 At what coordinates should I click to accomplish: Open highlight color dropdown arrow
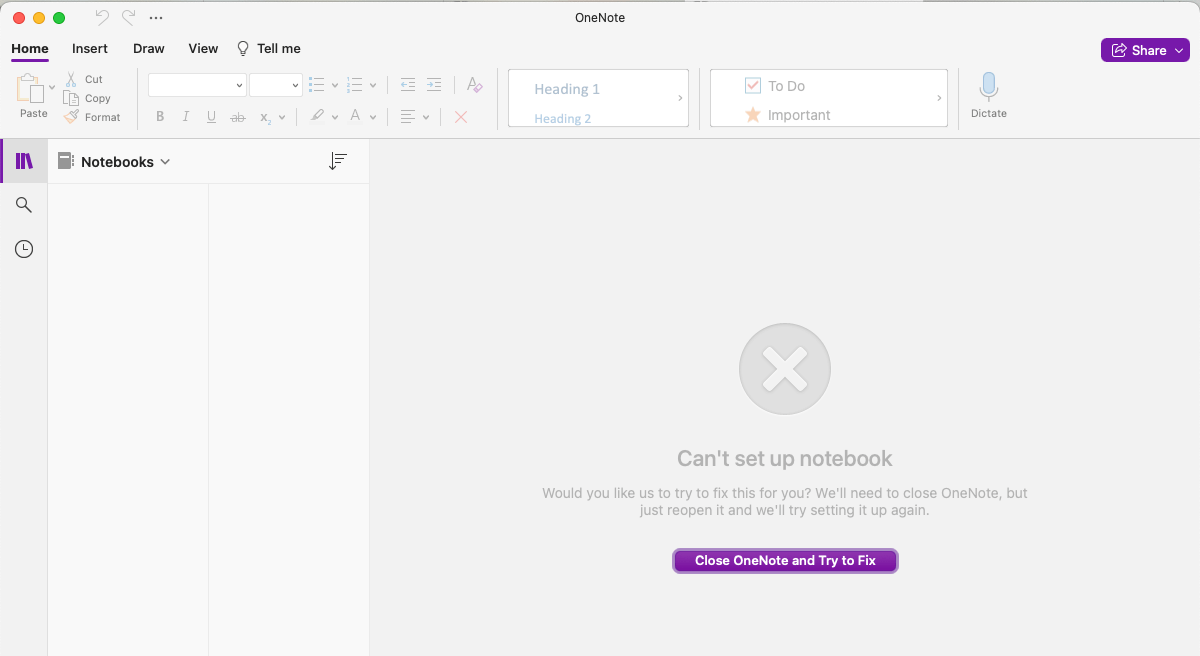[334, 117]
